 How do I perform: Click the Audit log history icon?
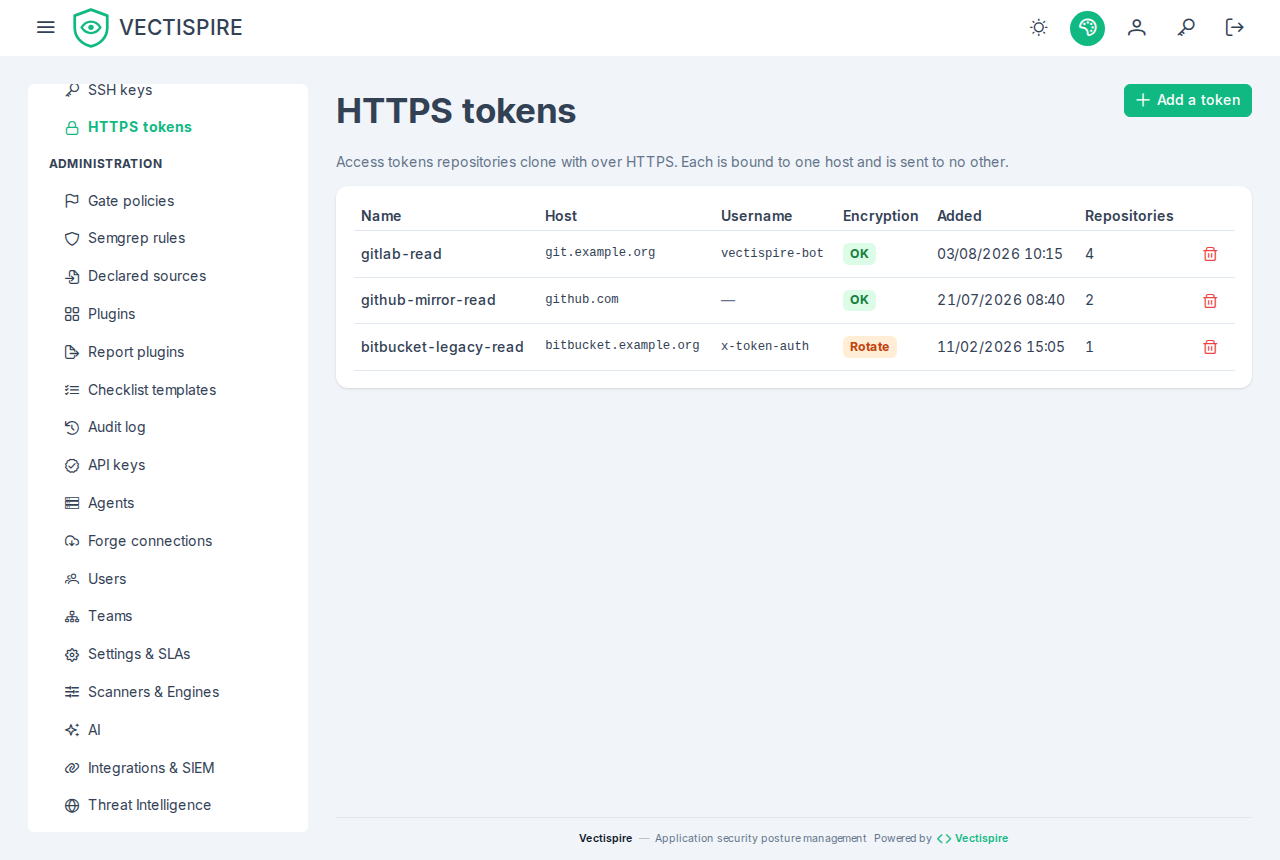[72, 427]
